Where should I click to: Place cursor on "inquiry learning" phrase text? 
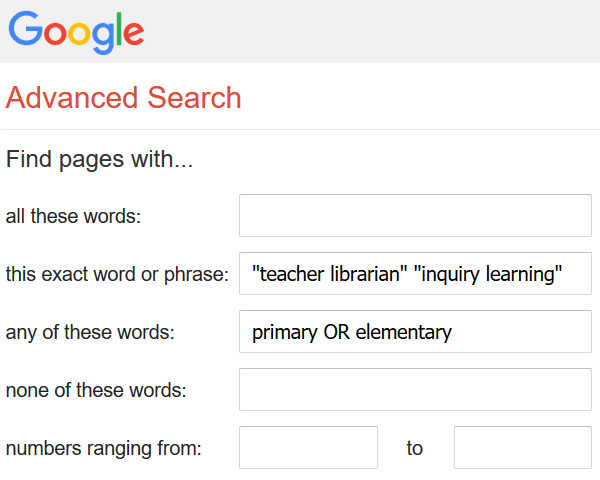[489, 274]
